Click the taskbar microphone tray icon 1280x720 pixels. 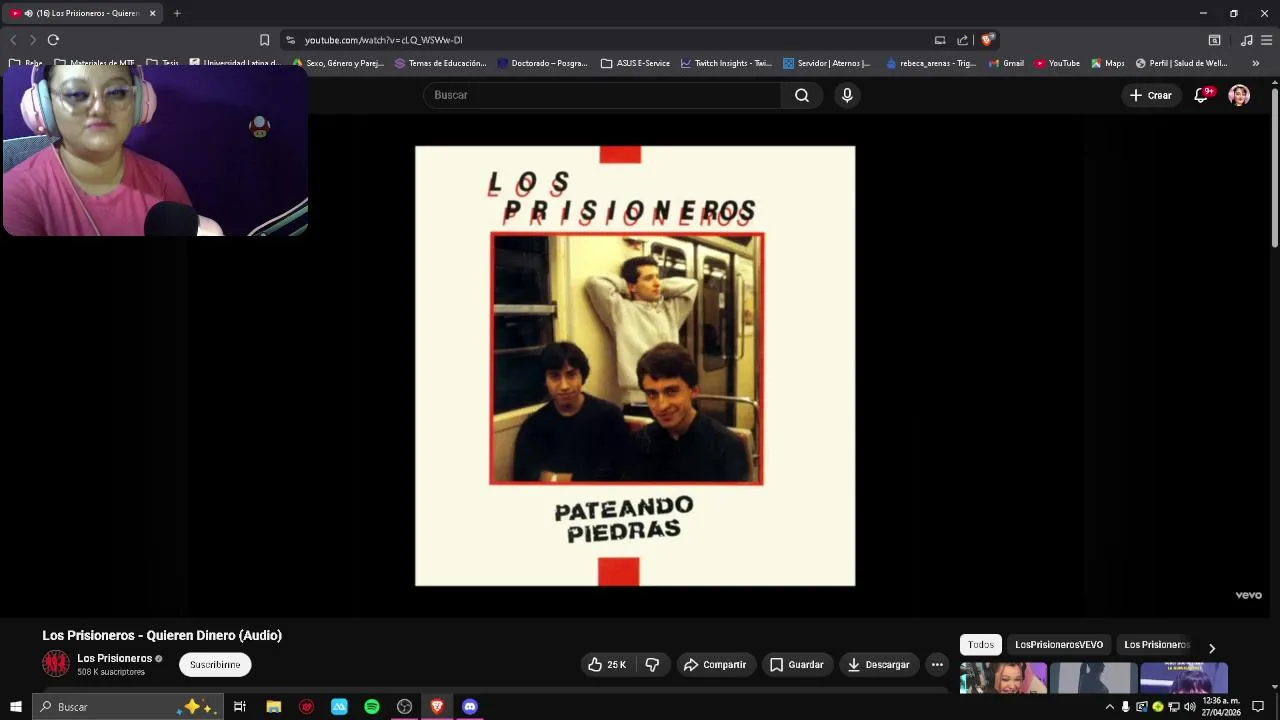1125,707
